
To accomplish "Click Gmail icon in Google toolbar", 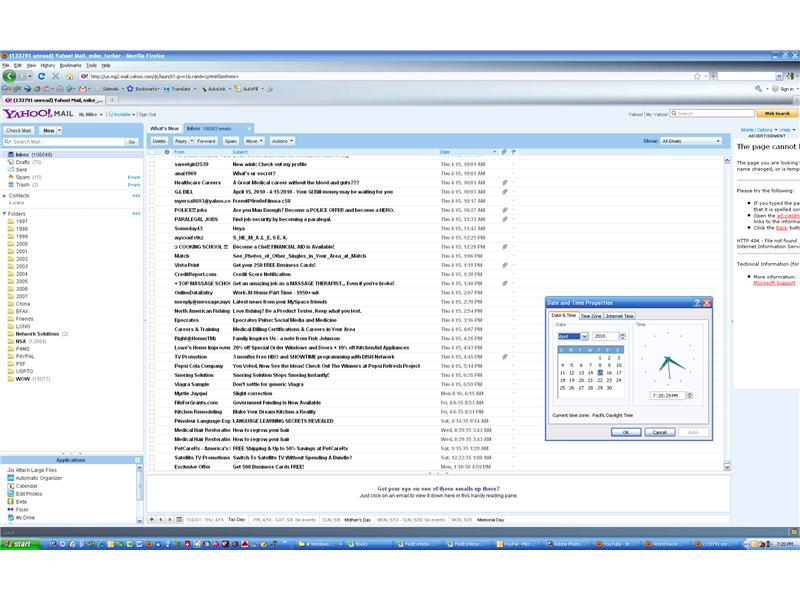I will pyautogui.click(x=84, y=89).
